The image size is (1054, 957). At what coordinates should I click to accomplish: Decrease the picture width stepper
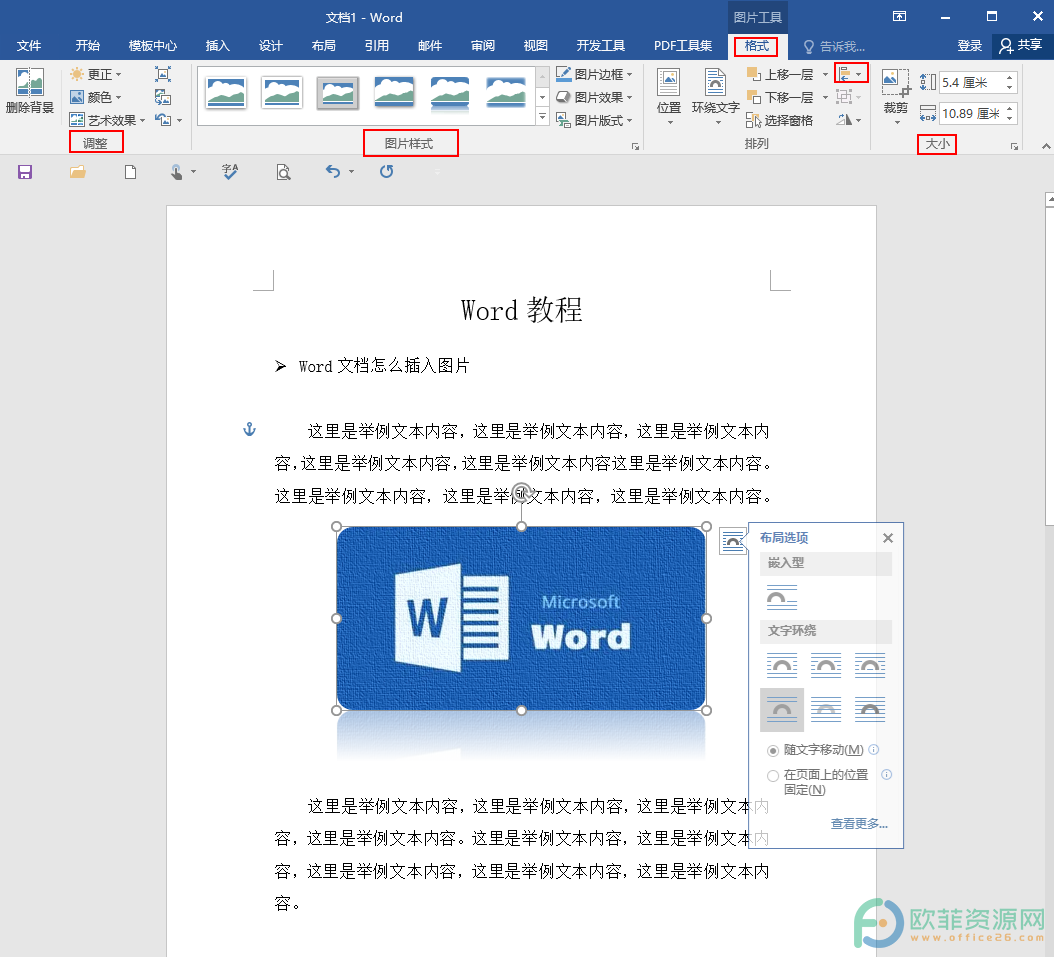tap(1010, 119)
